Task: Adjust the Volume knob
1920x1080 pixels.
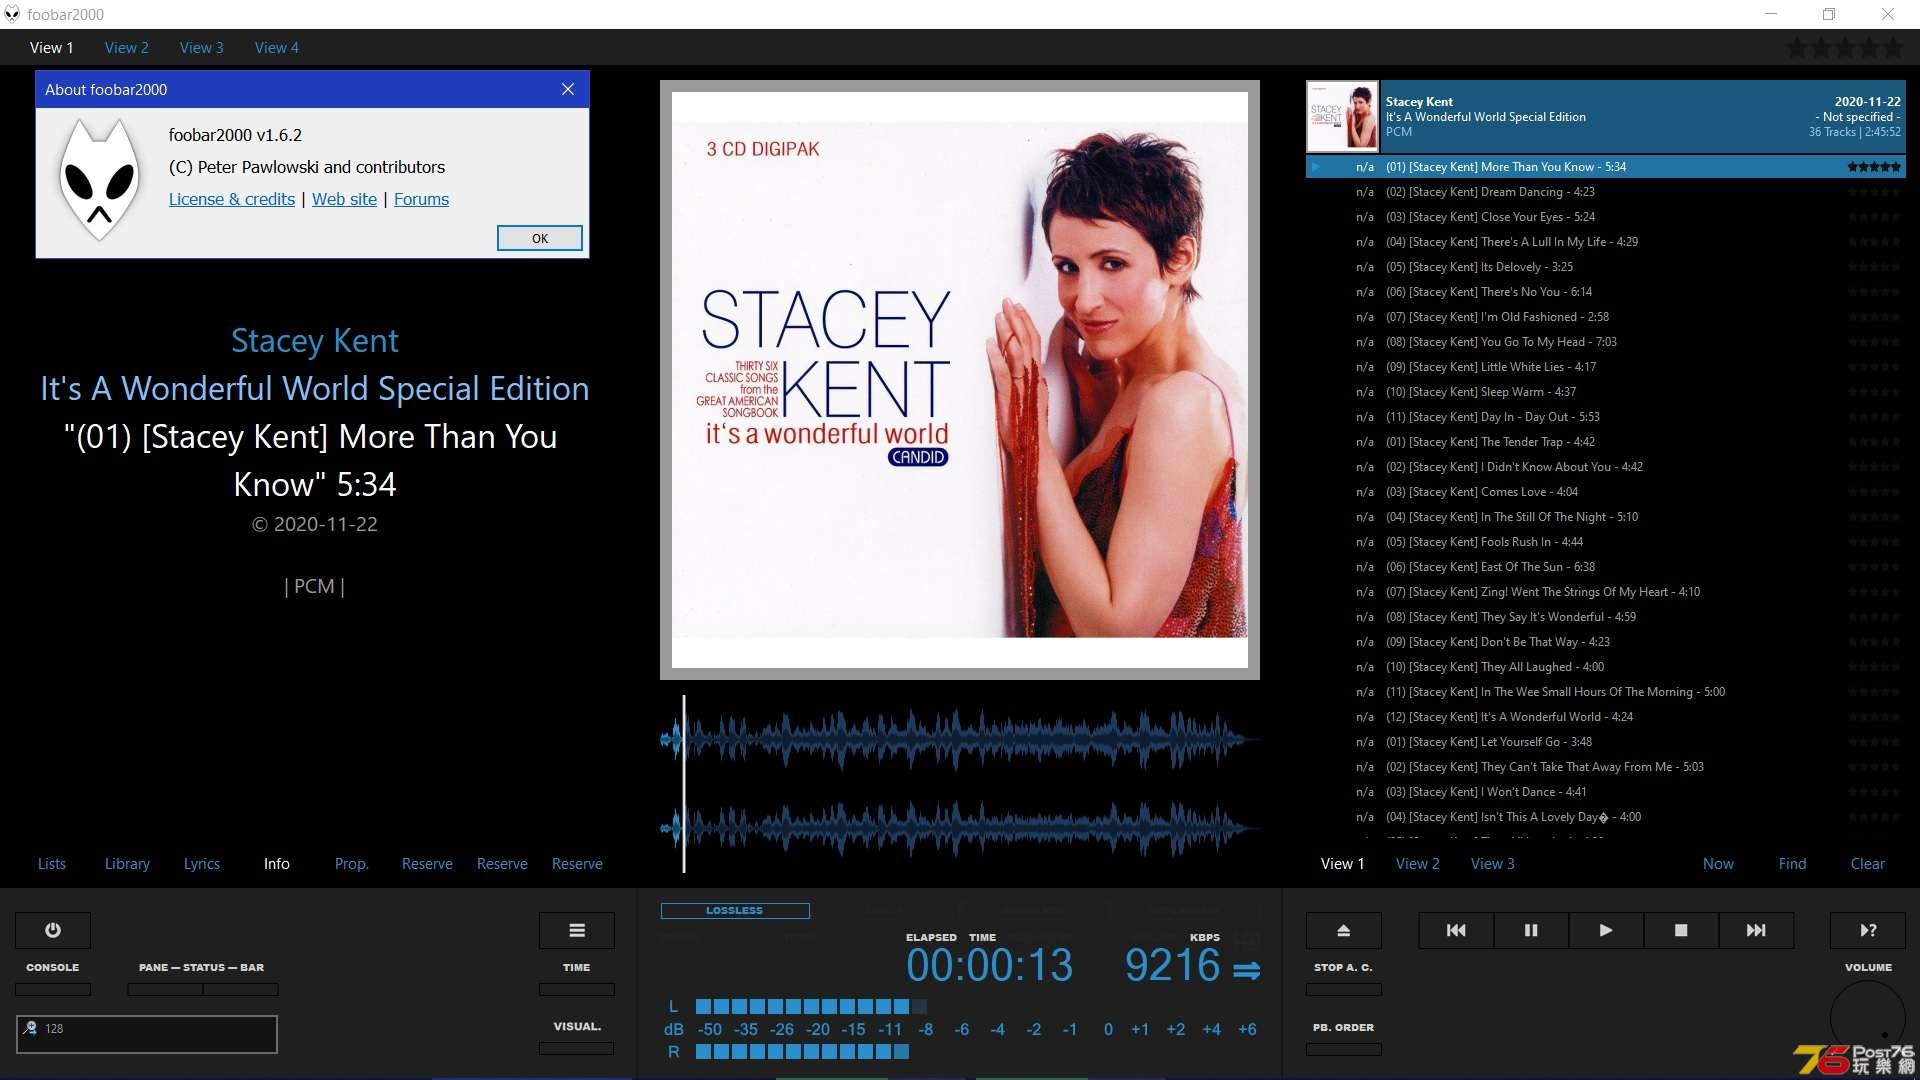Action: 1868,1018
